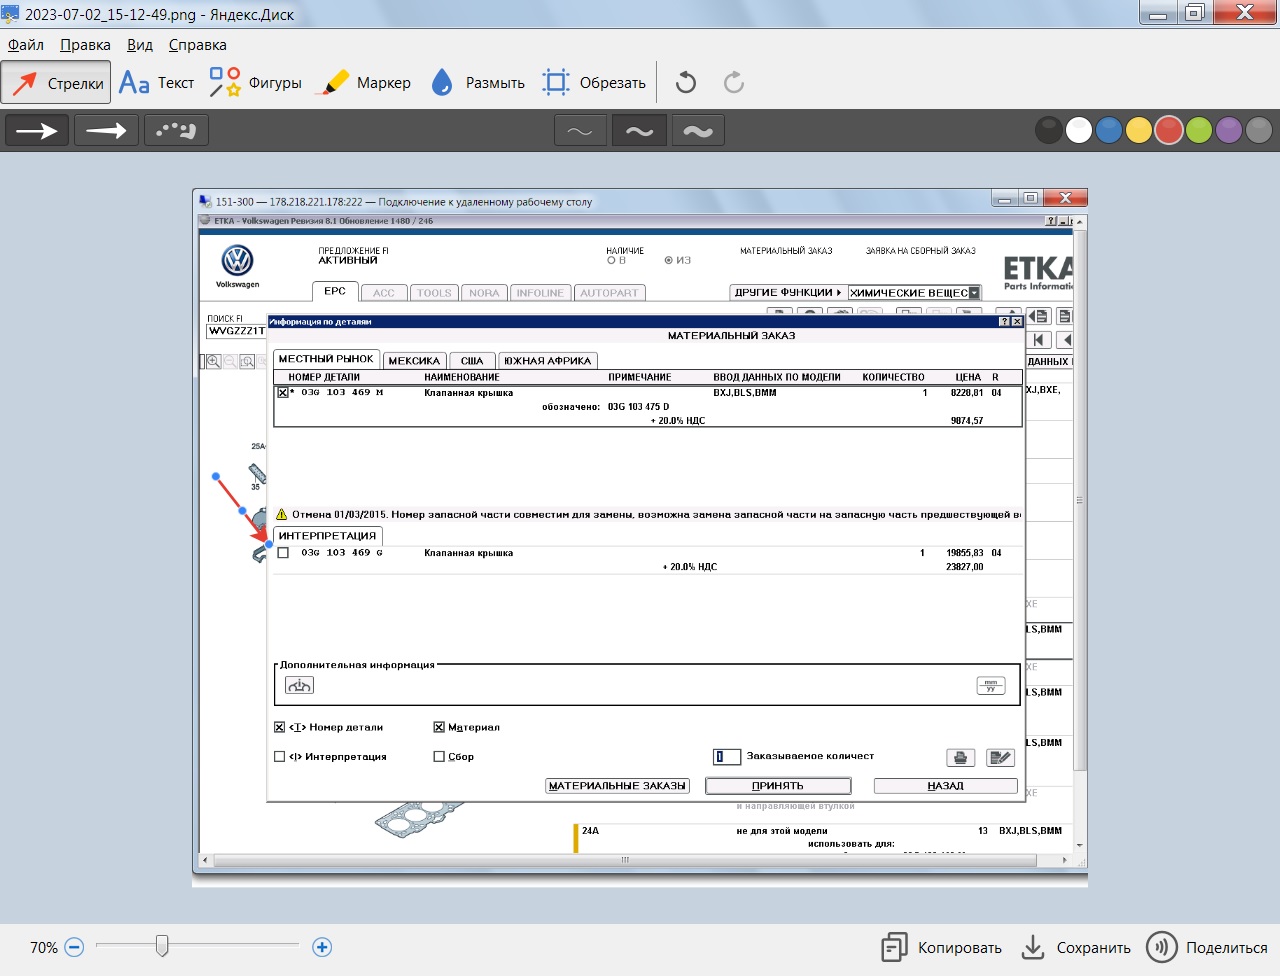Toggle checkbox for part 03G 103 469 G

click(283, 553)
